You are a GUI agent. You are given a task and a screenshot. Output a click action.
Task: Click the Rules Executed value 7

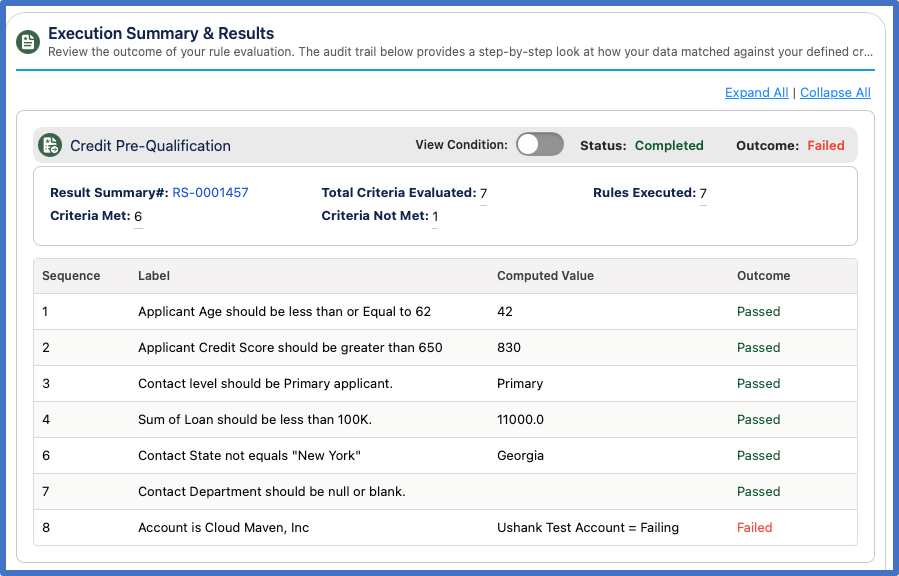[703, 193]
